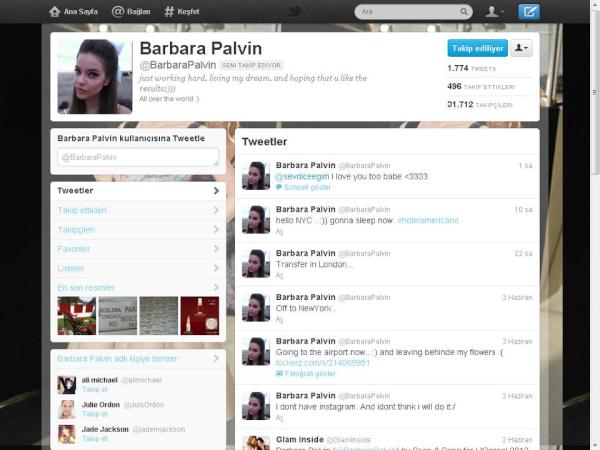Click the Sohbeti göster conversation link
Screen dimensions: 600x450
click(x=303, y=187)
